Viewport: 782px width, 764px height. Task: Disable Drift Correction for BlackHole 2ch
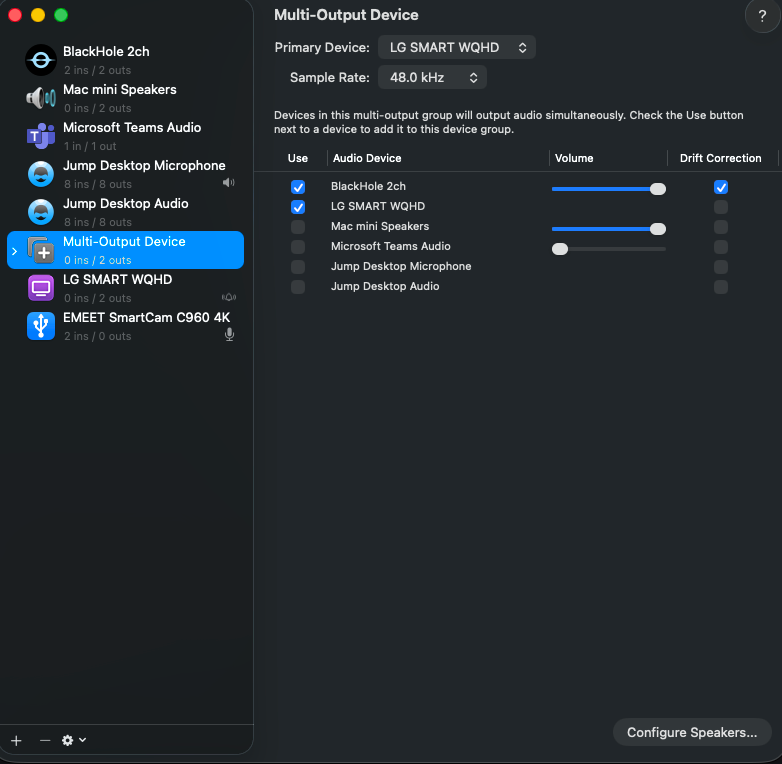click(x=721, y=187)
